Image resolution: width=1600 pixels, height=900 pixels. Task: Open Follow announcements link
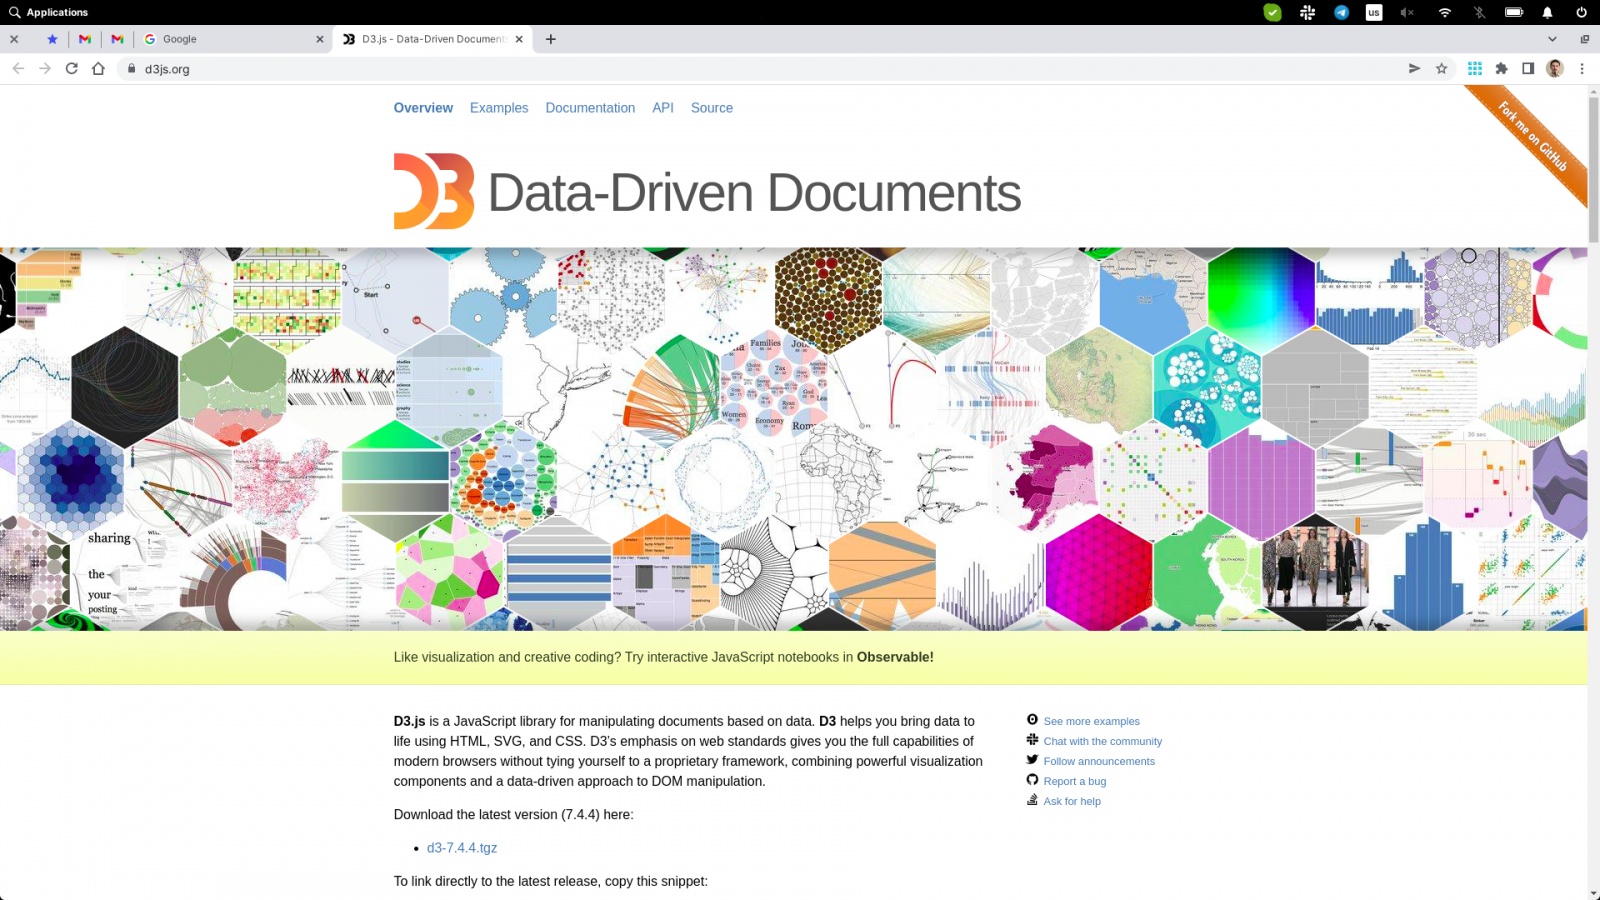click(1099, 761)
